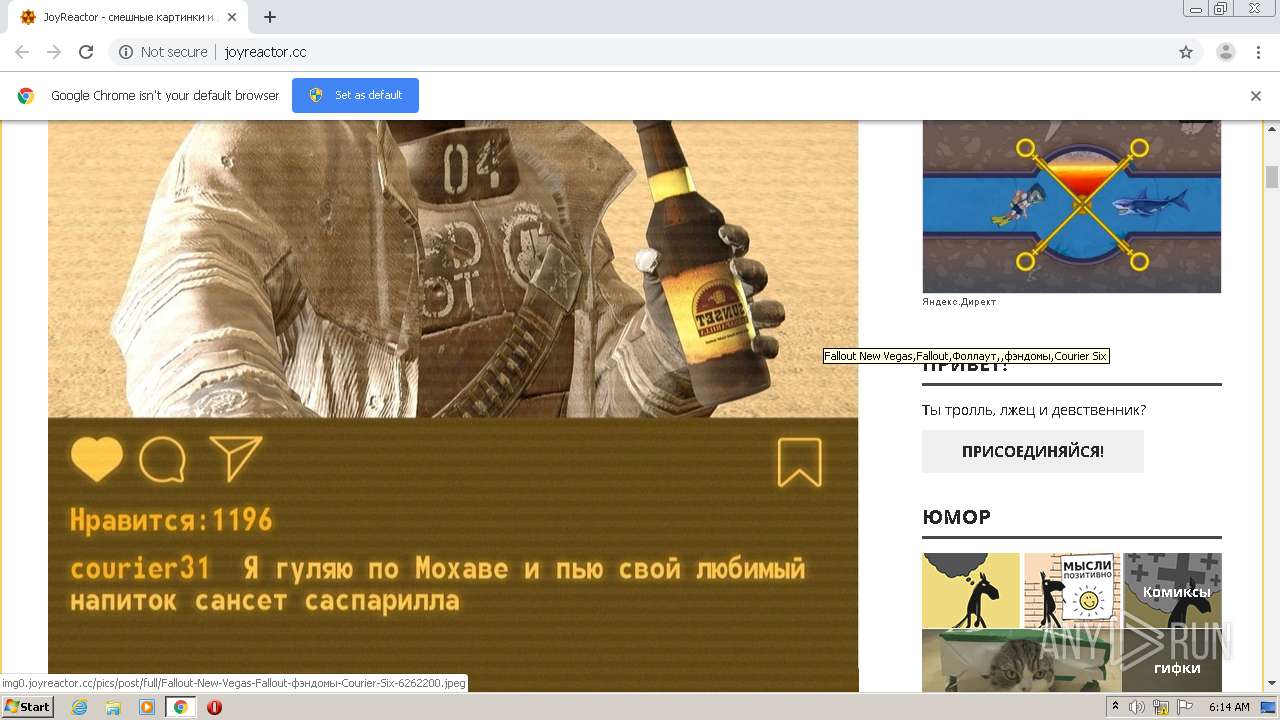Open the media player from the taskbar
Screen dimensions: 1280x720
[147, 707]
